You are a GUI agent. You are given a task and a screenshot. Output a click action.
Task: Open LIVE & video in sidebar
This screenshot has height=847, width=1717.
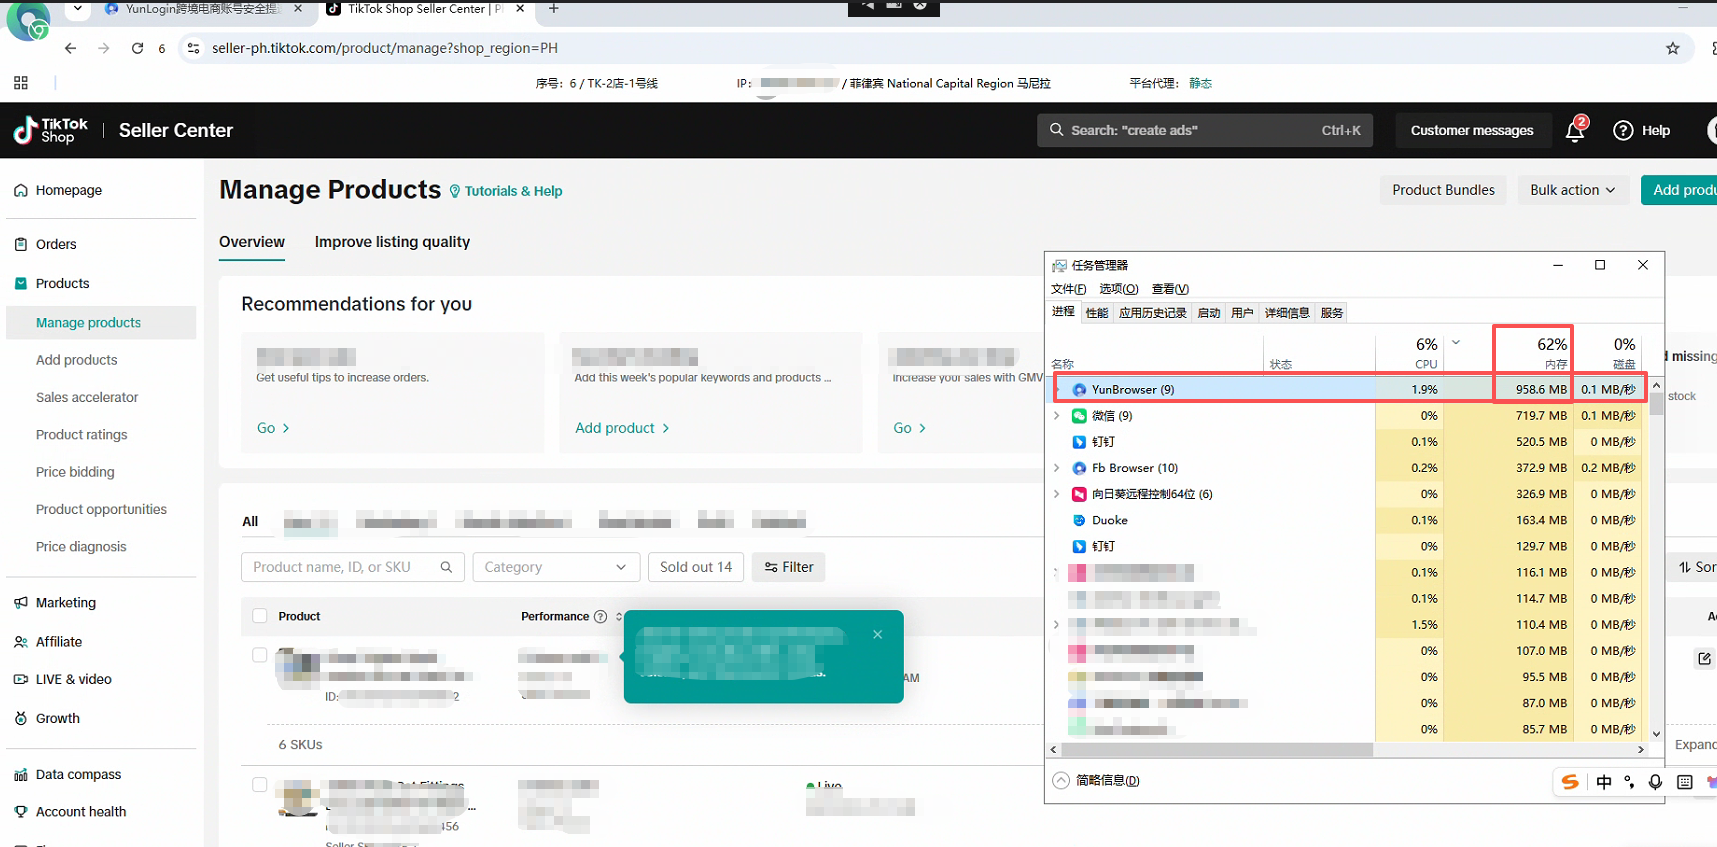tap(74, 679)
